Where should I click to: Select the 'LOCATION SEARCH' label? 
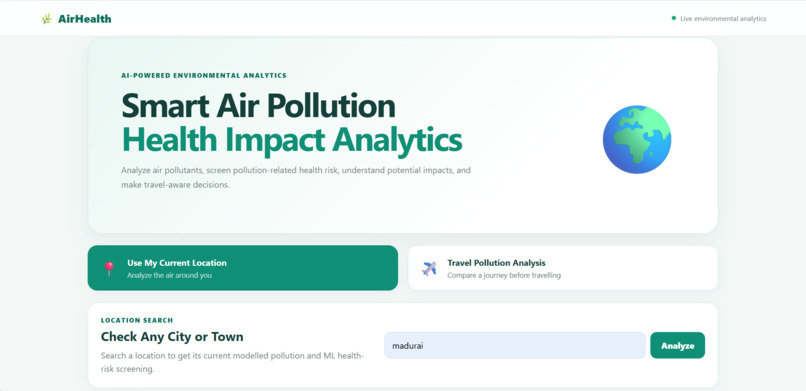(x=137, y=320)
